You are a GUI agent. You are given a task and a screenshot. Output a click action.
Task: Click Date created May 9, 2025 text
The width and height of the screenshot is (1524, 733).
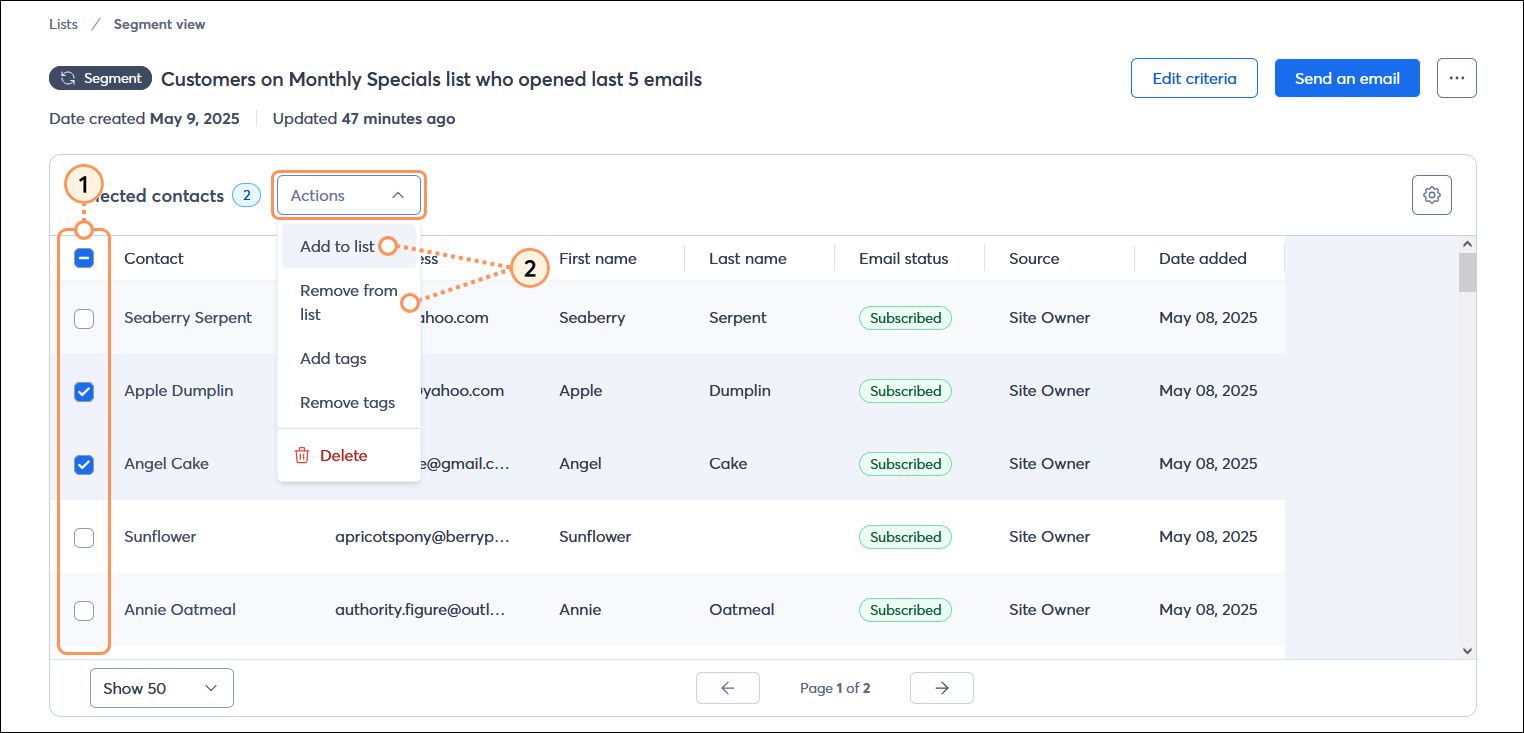tap(144, 119)
